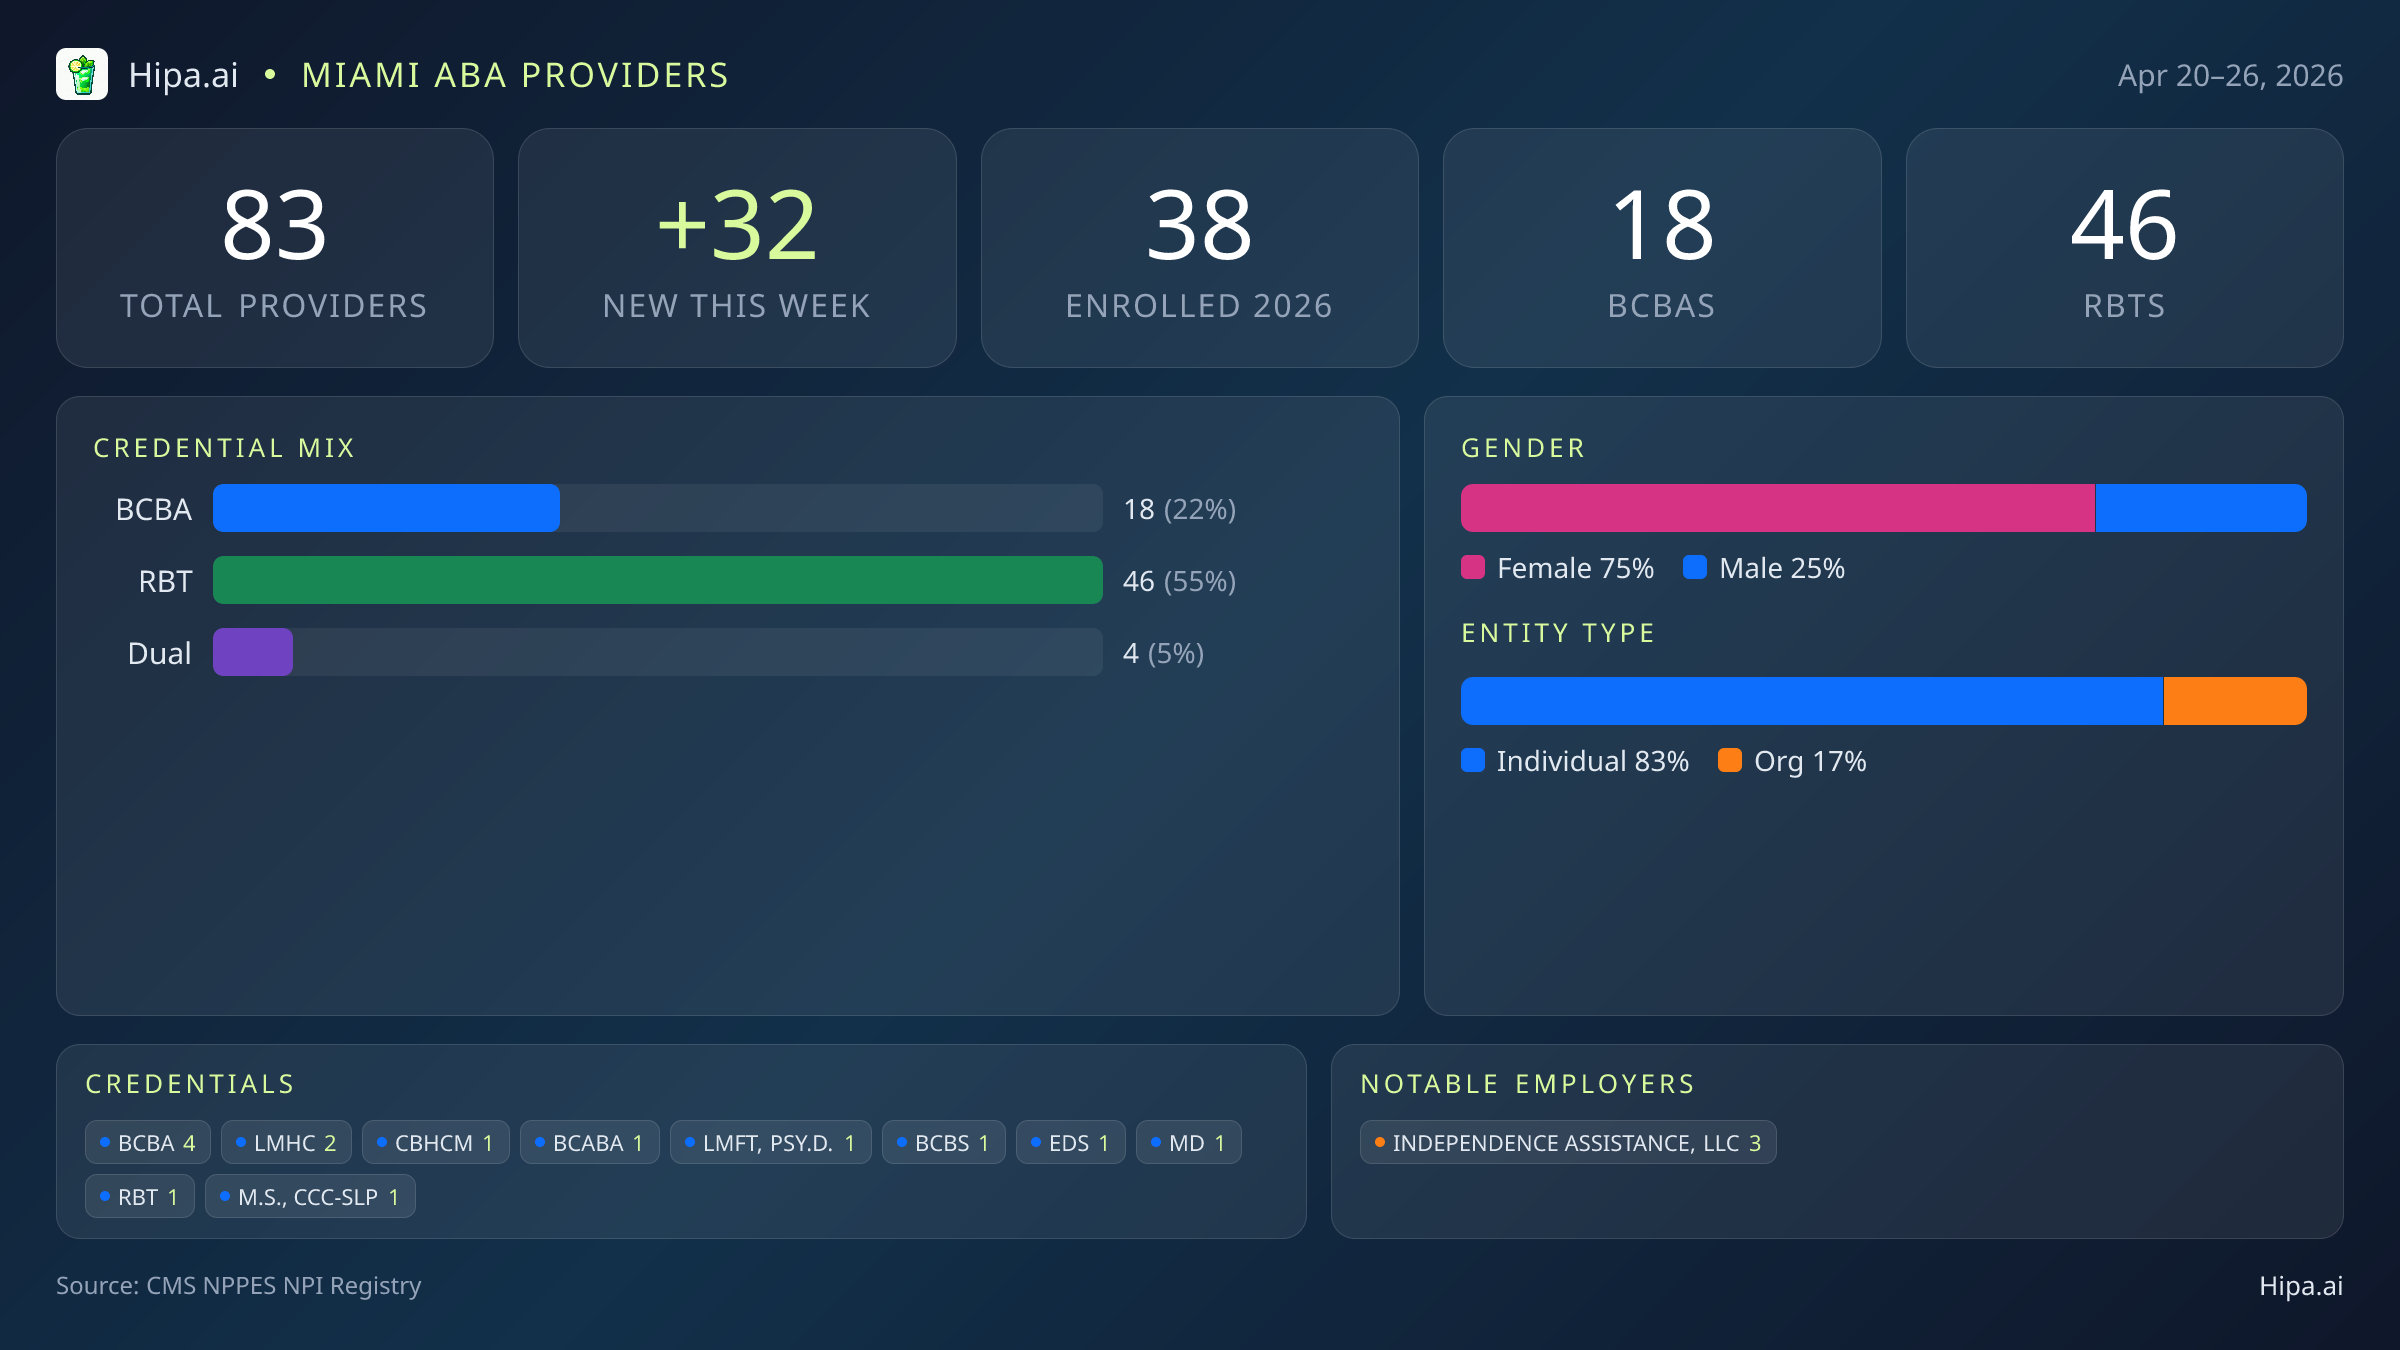Click the Individual blue legend square
The height and width of the screenshot is (1350, 2400).
tap(1473, 761)
